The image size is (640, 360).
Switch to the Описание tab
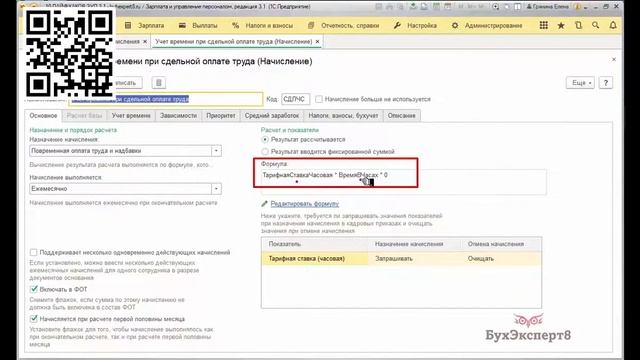(402, 116)
